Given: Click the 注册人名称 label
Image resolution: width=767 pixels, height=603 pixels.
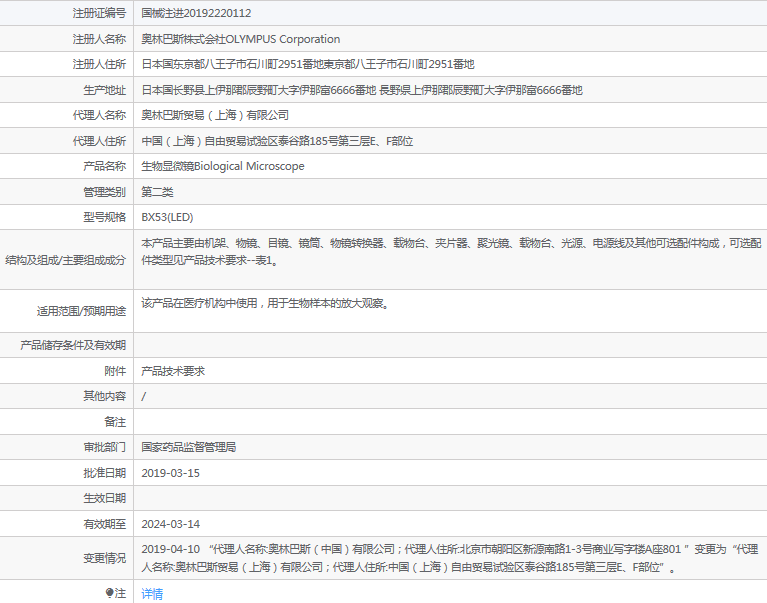Looking at the screenshot, I should (99, 39).
